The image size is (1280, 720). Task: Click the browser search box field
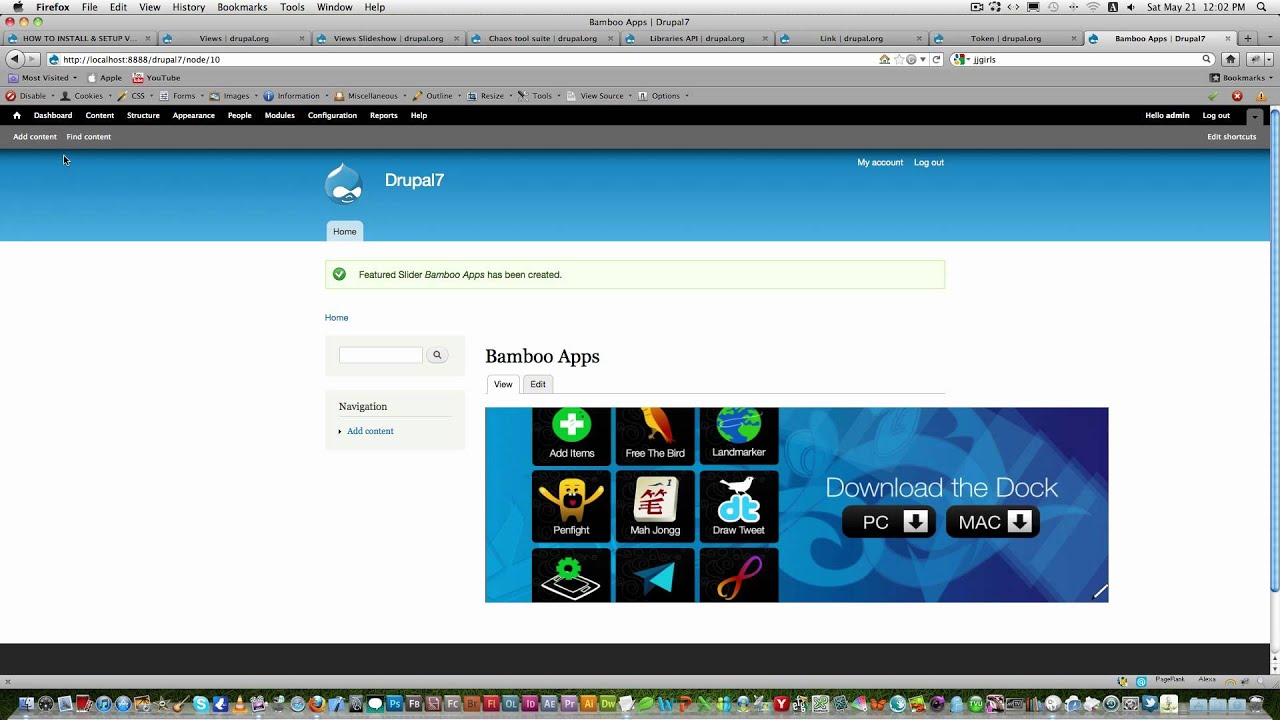coord(1084,59)
